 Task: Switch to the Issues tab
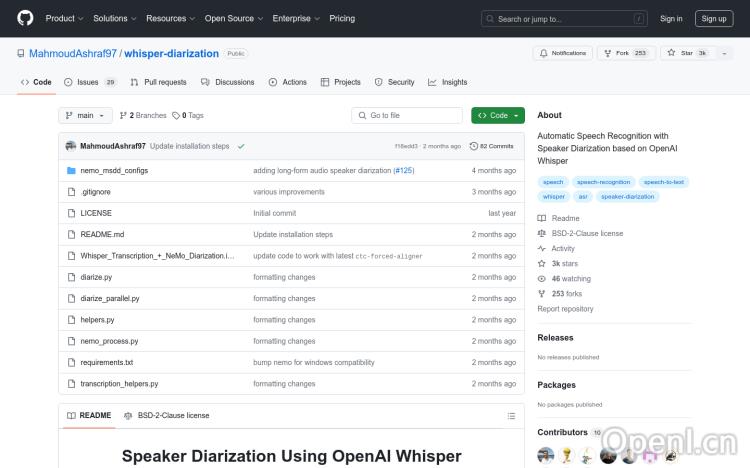89,82
